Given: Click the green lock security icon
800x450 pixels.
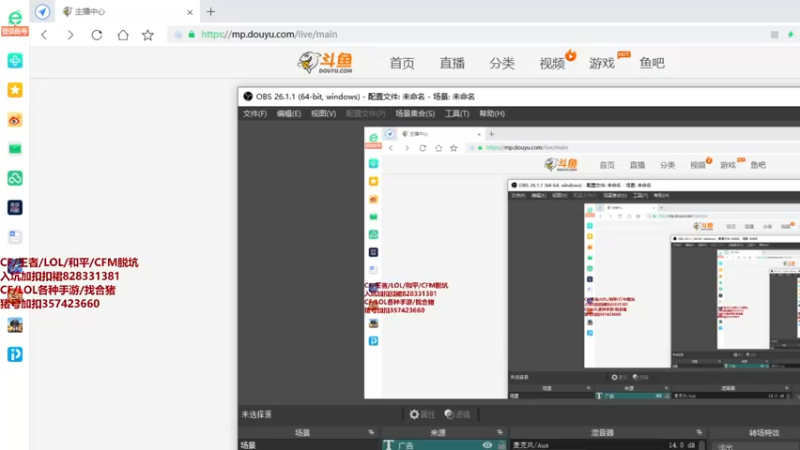Looking at the screenshot, I should click(x=192, y=35).
